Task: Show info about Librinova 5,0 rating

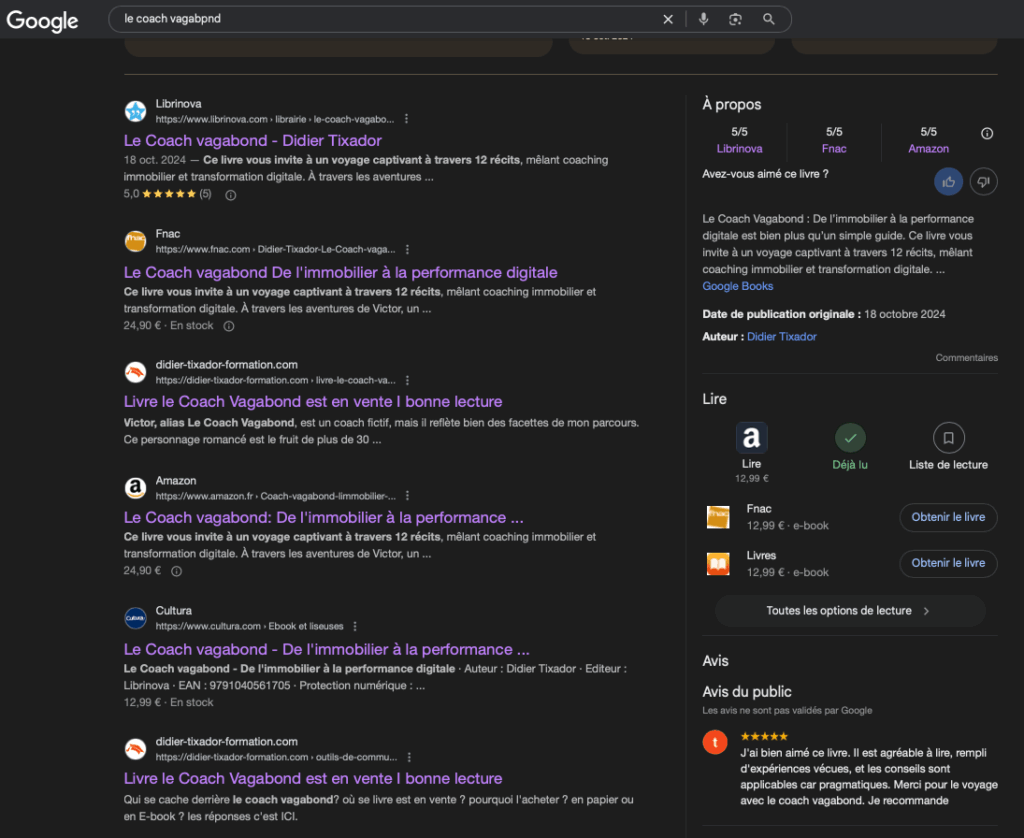Action: point(231,195)
